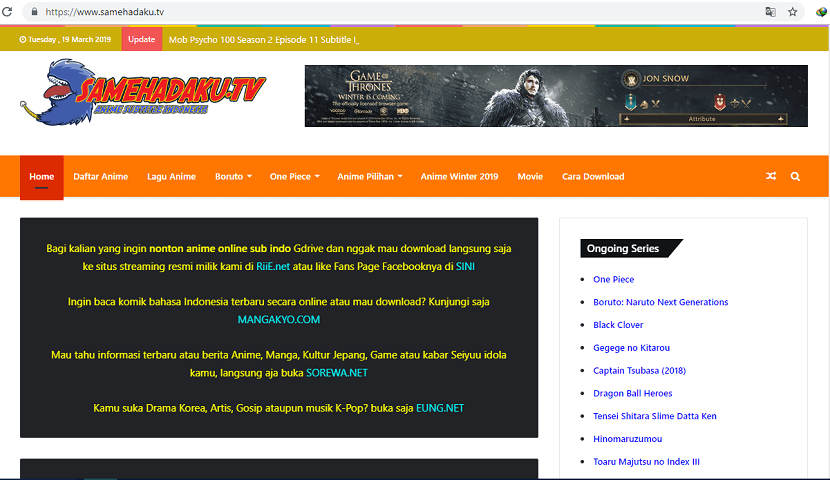Click the red Update label
The image size is (830, 480).
point(141,39)
